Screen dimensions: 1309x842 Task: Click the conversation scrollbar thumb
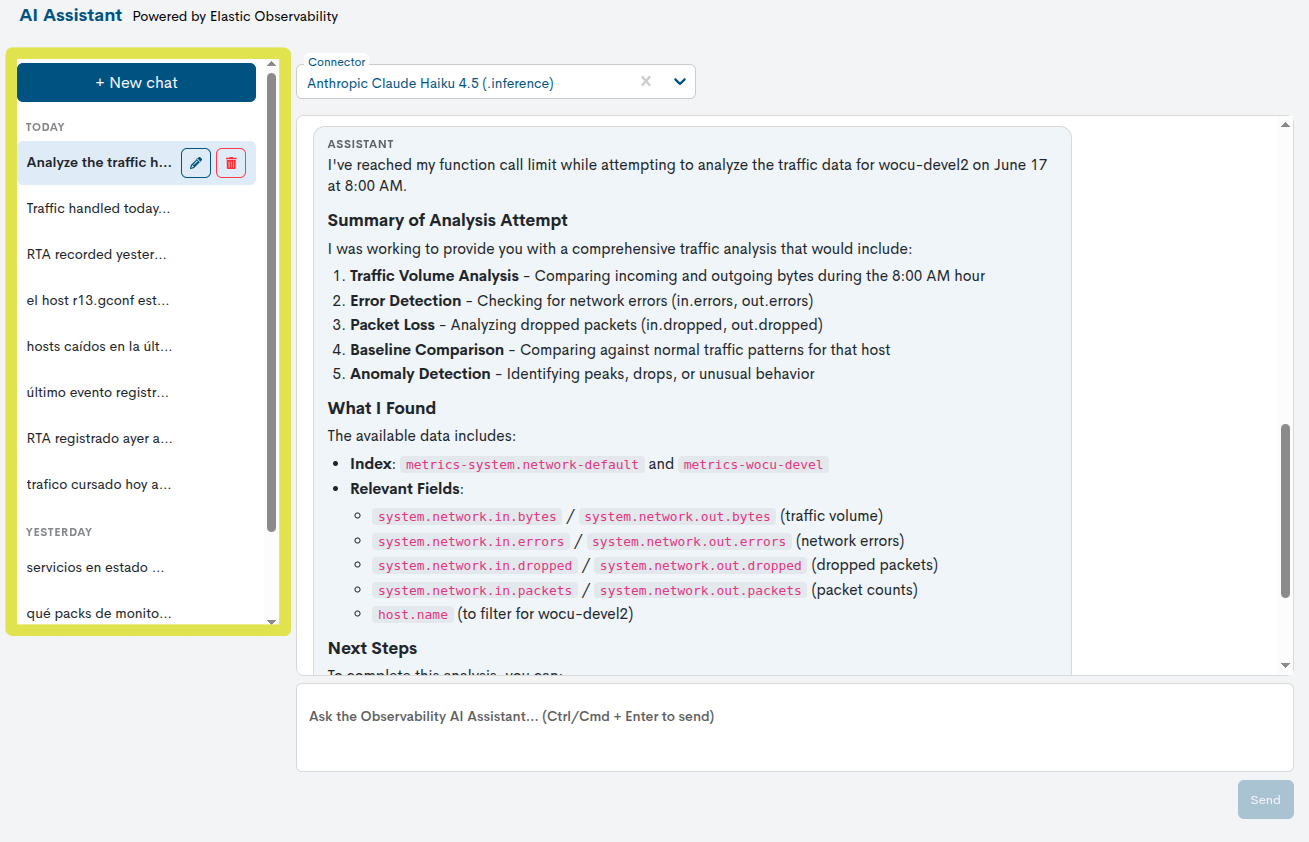(x=1285, y=512)
